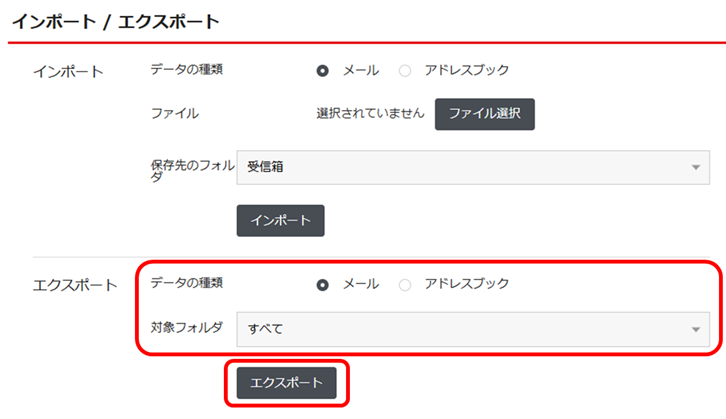Click the データの種類 label in import section
This screenshot has width=726, height=419.
(187, 70)
